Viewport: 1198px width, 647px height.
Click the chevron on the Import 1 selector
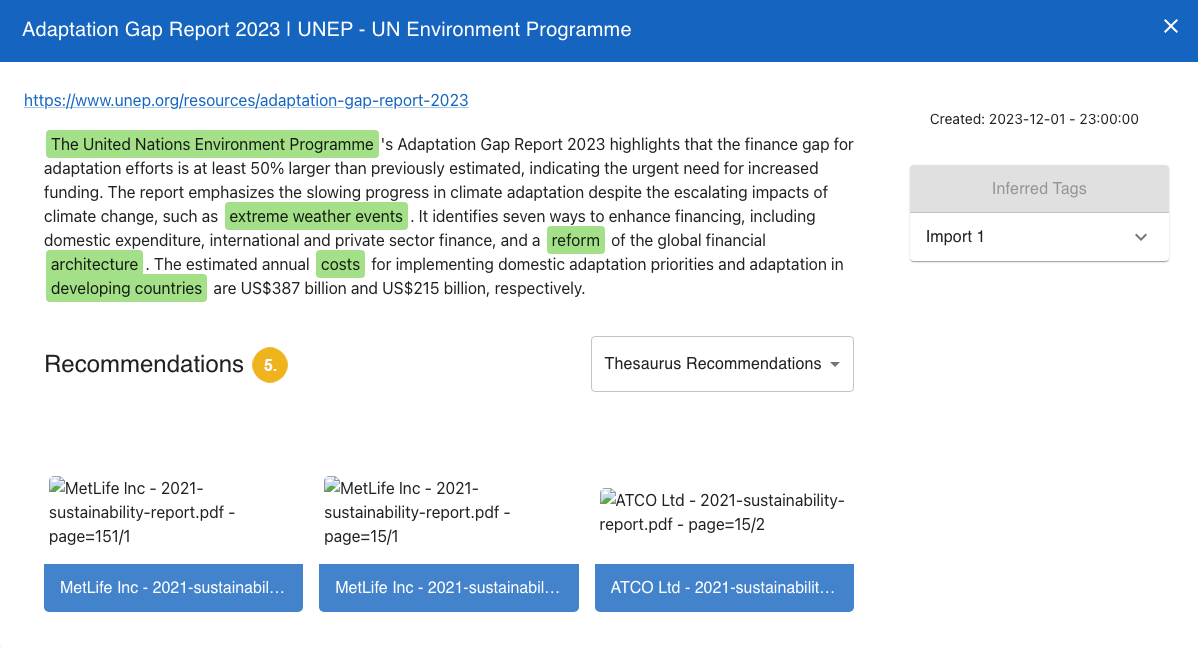point(1140,237)
